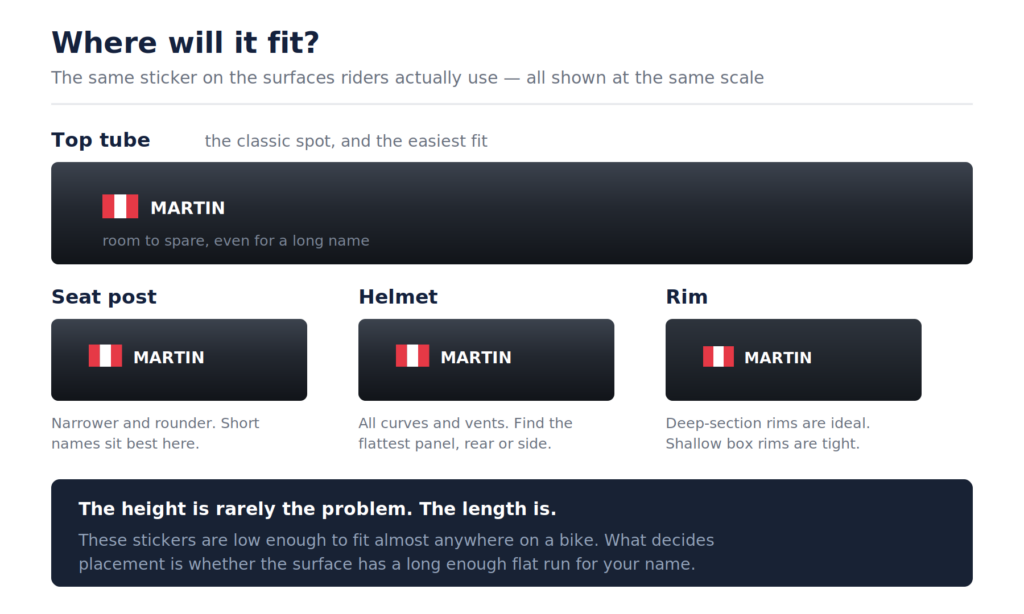Click the Seat post heading
The height and width of the screenshot is (614, 1024).
[x=104, y=297]
